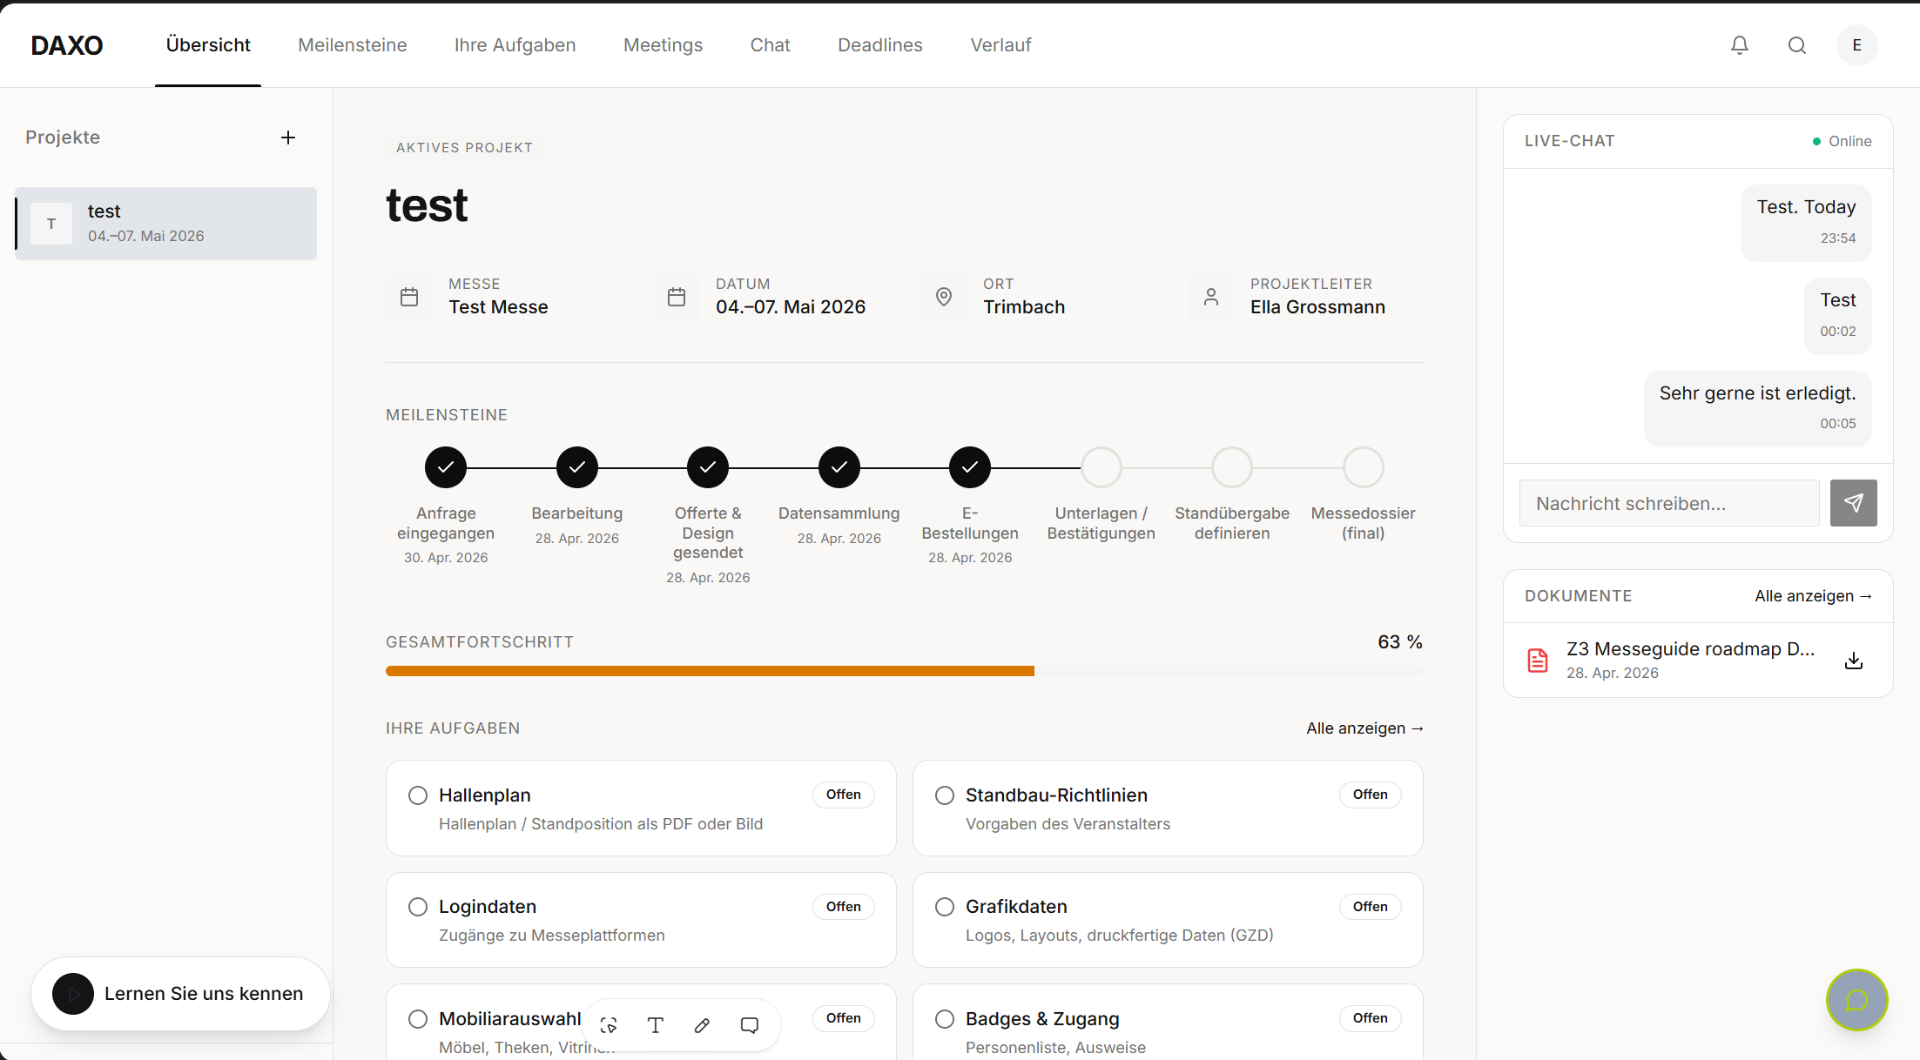Screen dimensions: 1920x1060
Task: Click the search magnifier icon
Action: click(1797, 45)
